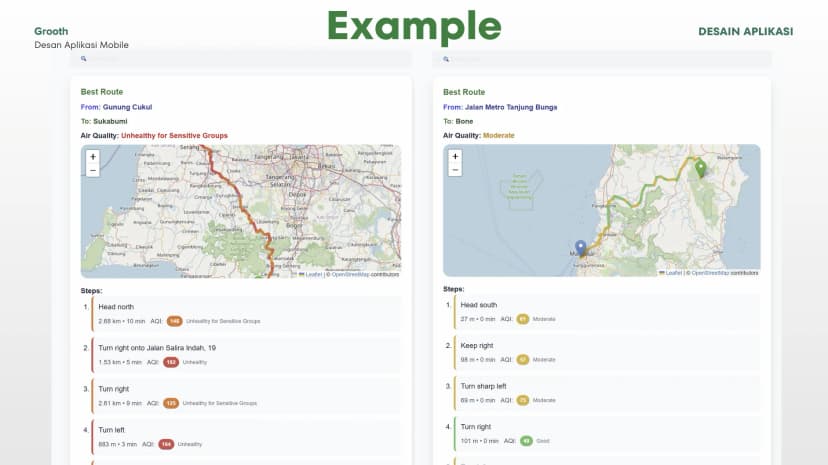Click '883 m • 3 min' distance text

(117, 444)
